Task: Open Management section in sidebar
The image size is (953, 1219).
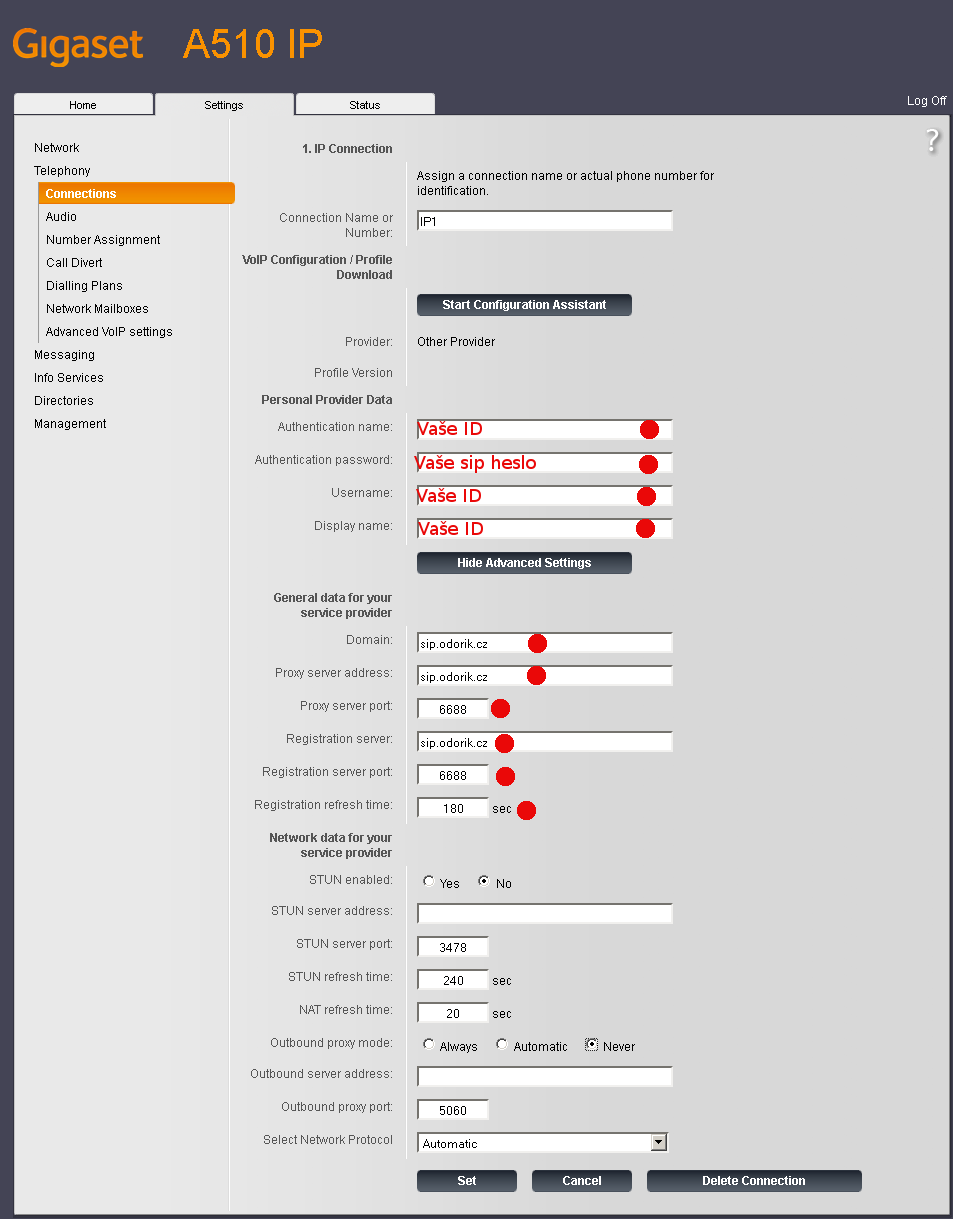Action: coord(70,424)
